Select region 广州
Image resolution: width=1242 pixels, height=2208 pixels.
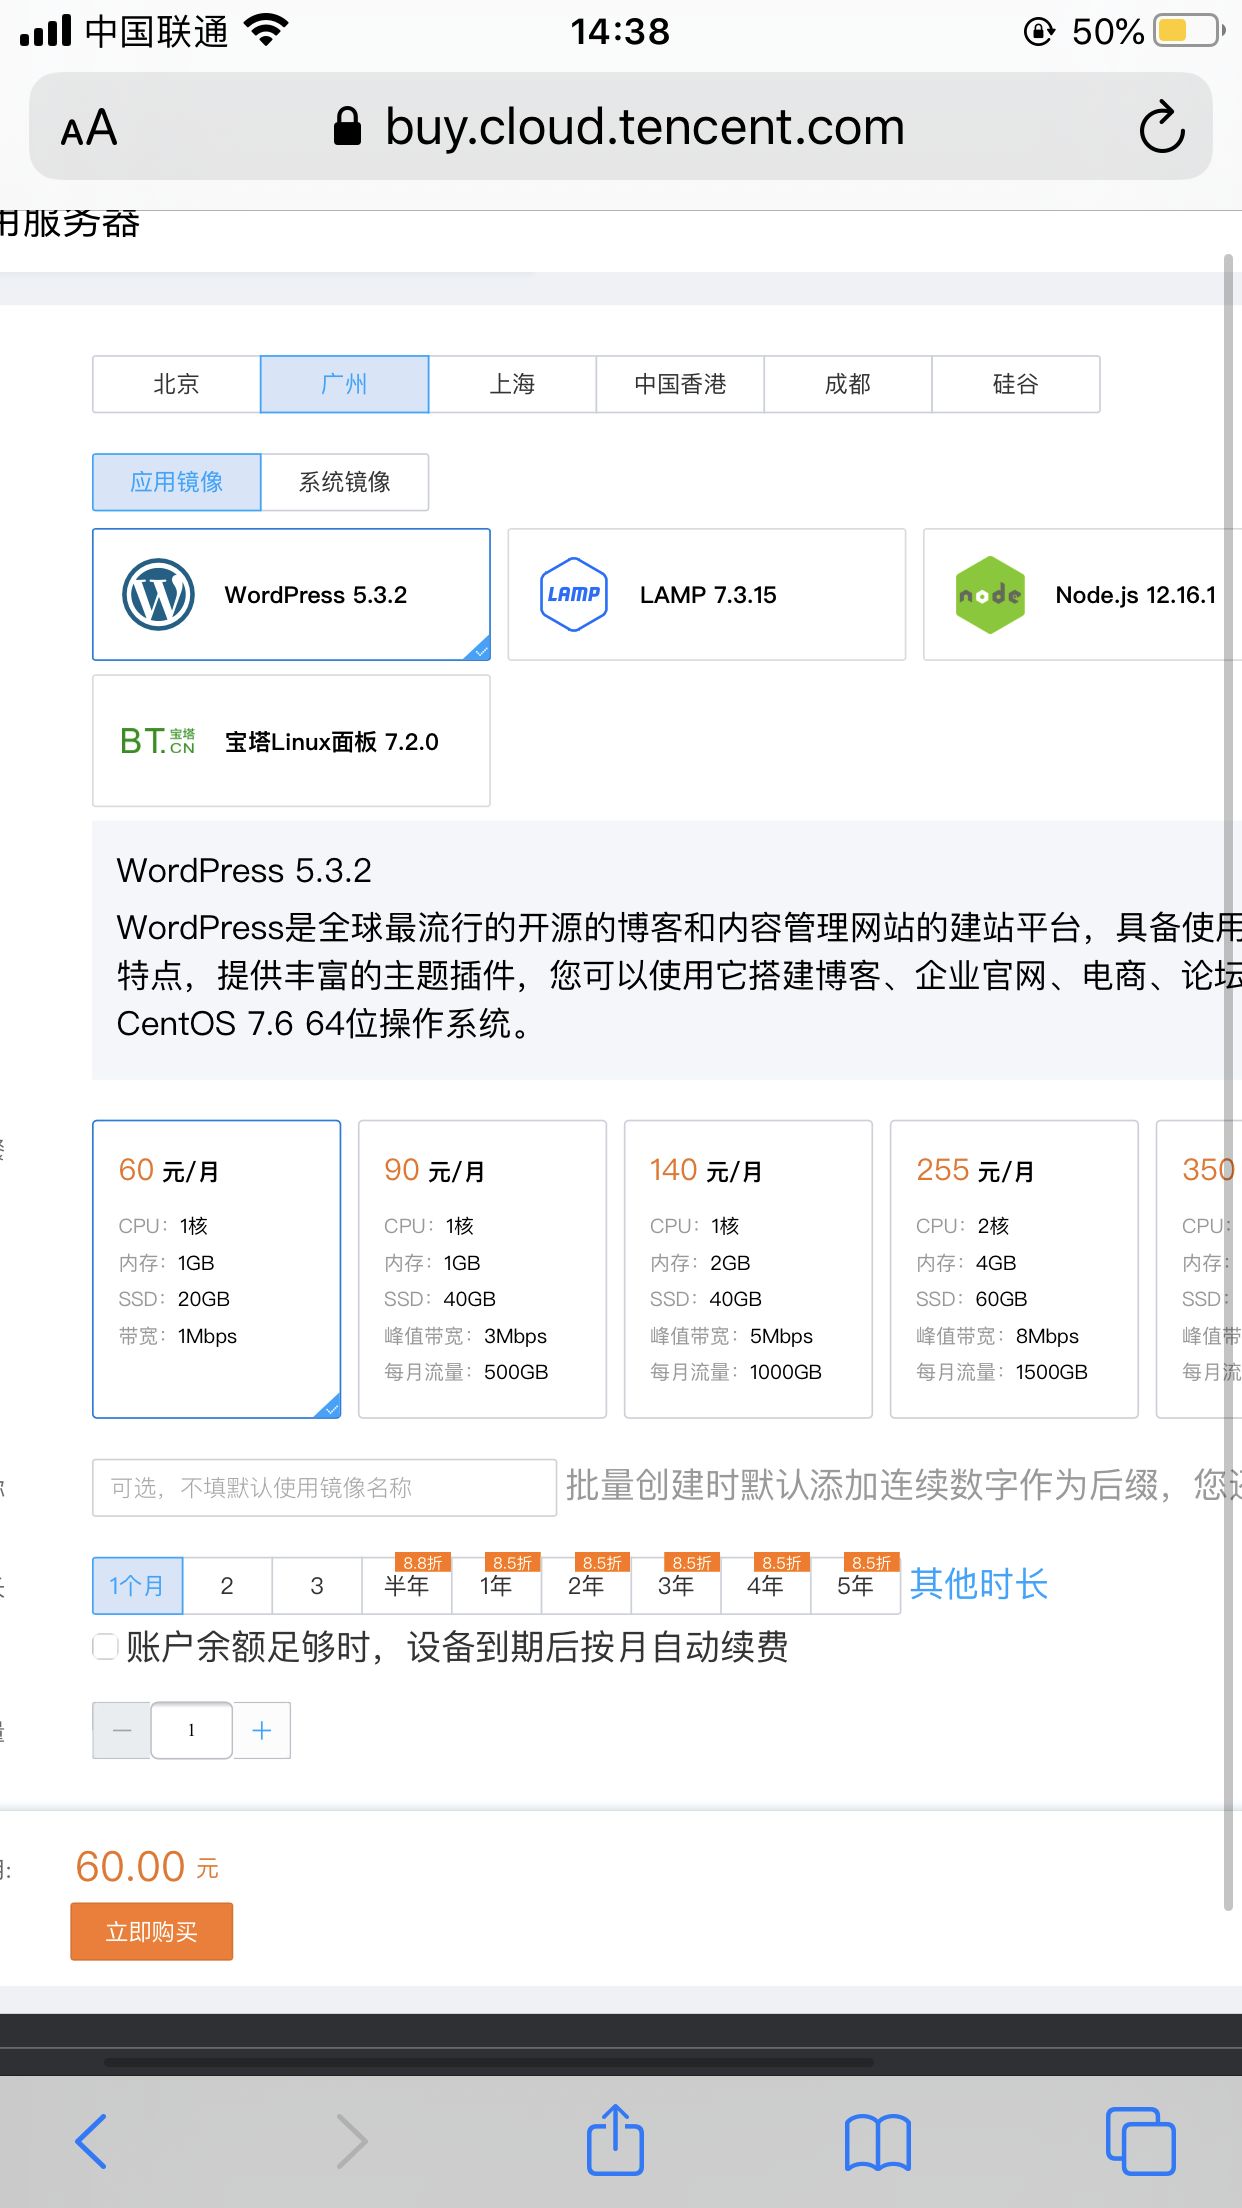coord(344,384)
